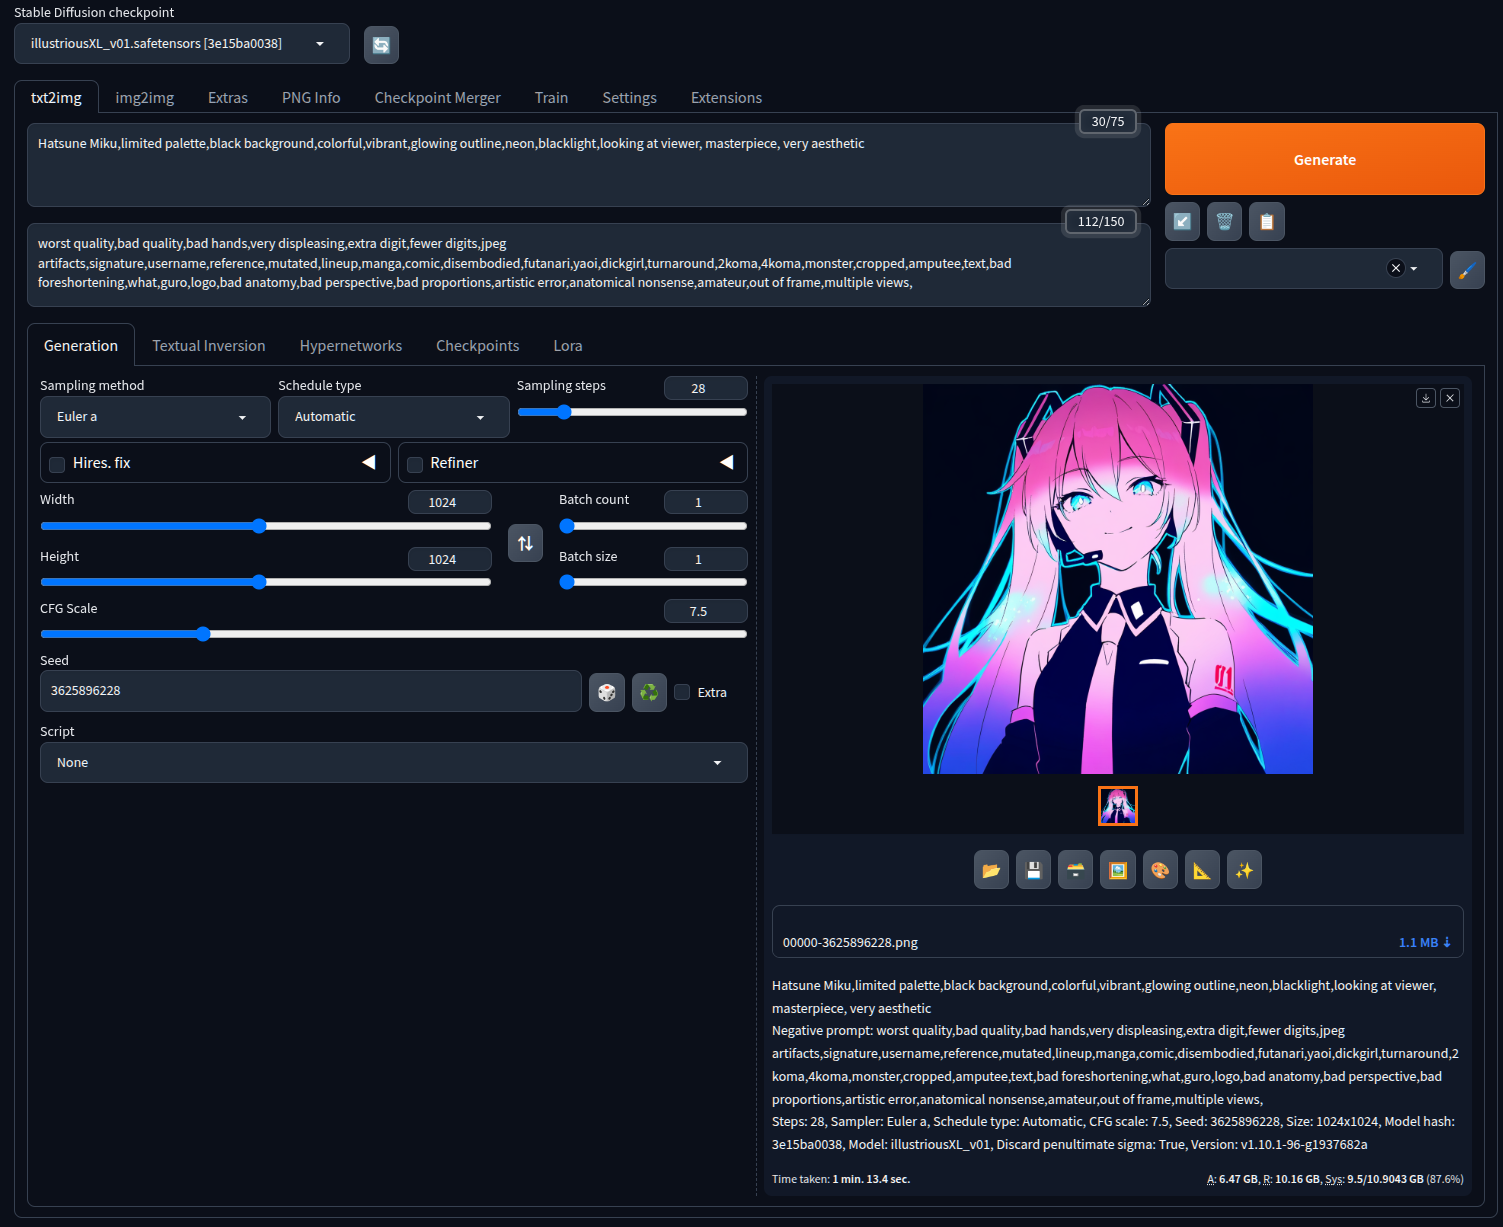This screenshot has height=1227, width=1503.
Task: Go to the PNG Info tab
Action: pyautogui.click(x=311, y=98)
